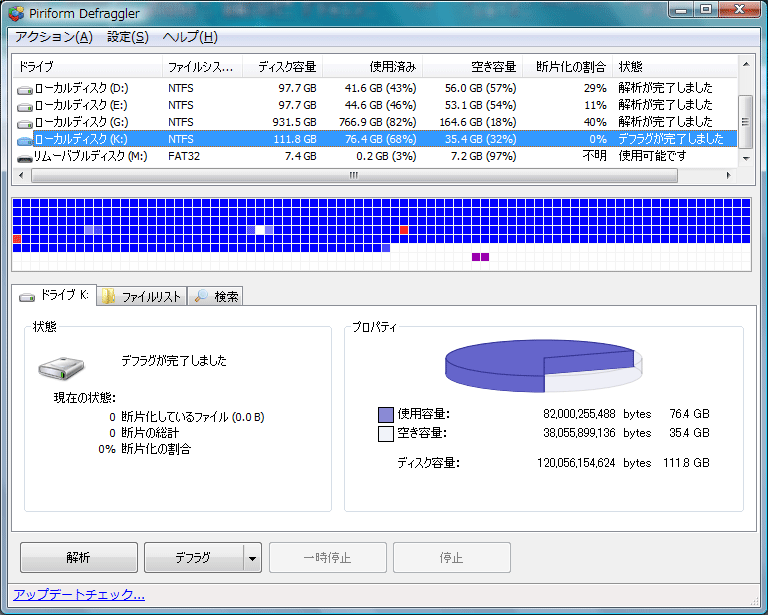Viewport: 768px width, 615px height.
Task: Click the folder icon on the ファイルリスト tab
Action: tap(108, 296)
